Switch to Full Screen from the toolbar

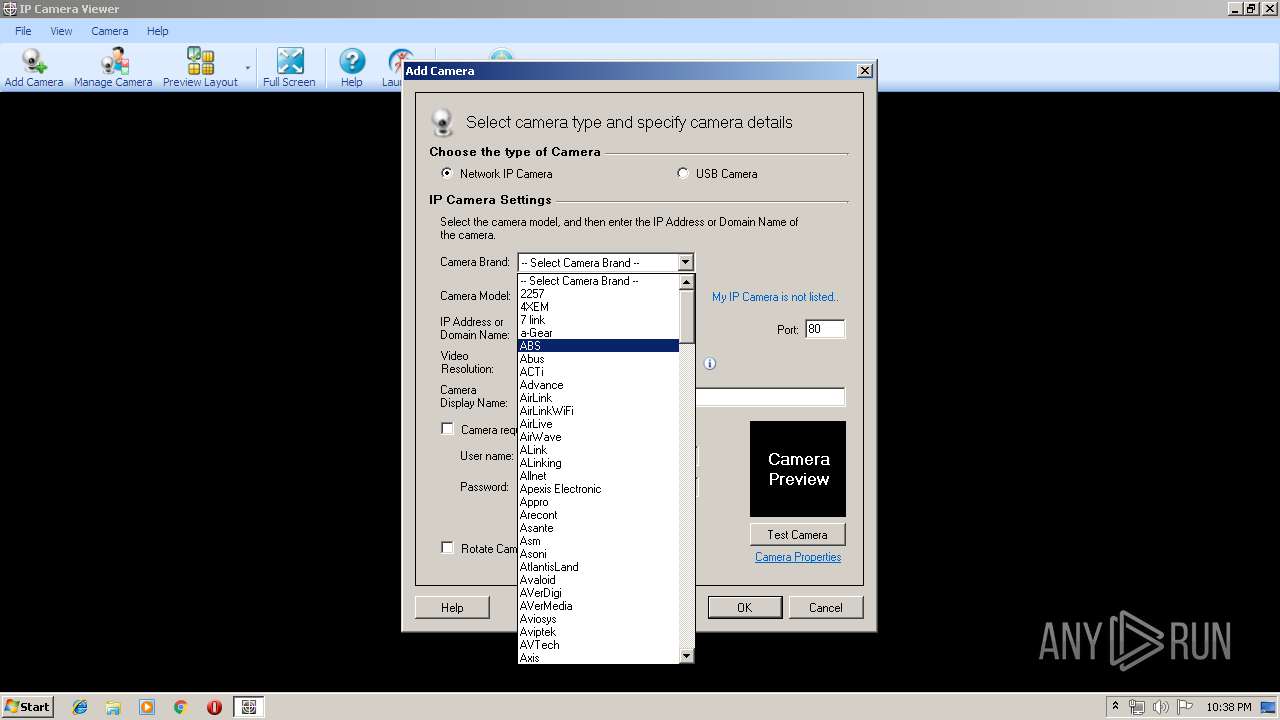289,68
